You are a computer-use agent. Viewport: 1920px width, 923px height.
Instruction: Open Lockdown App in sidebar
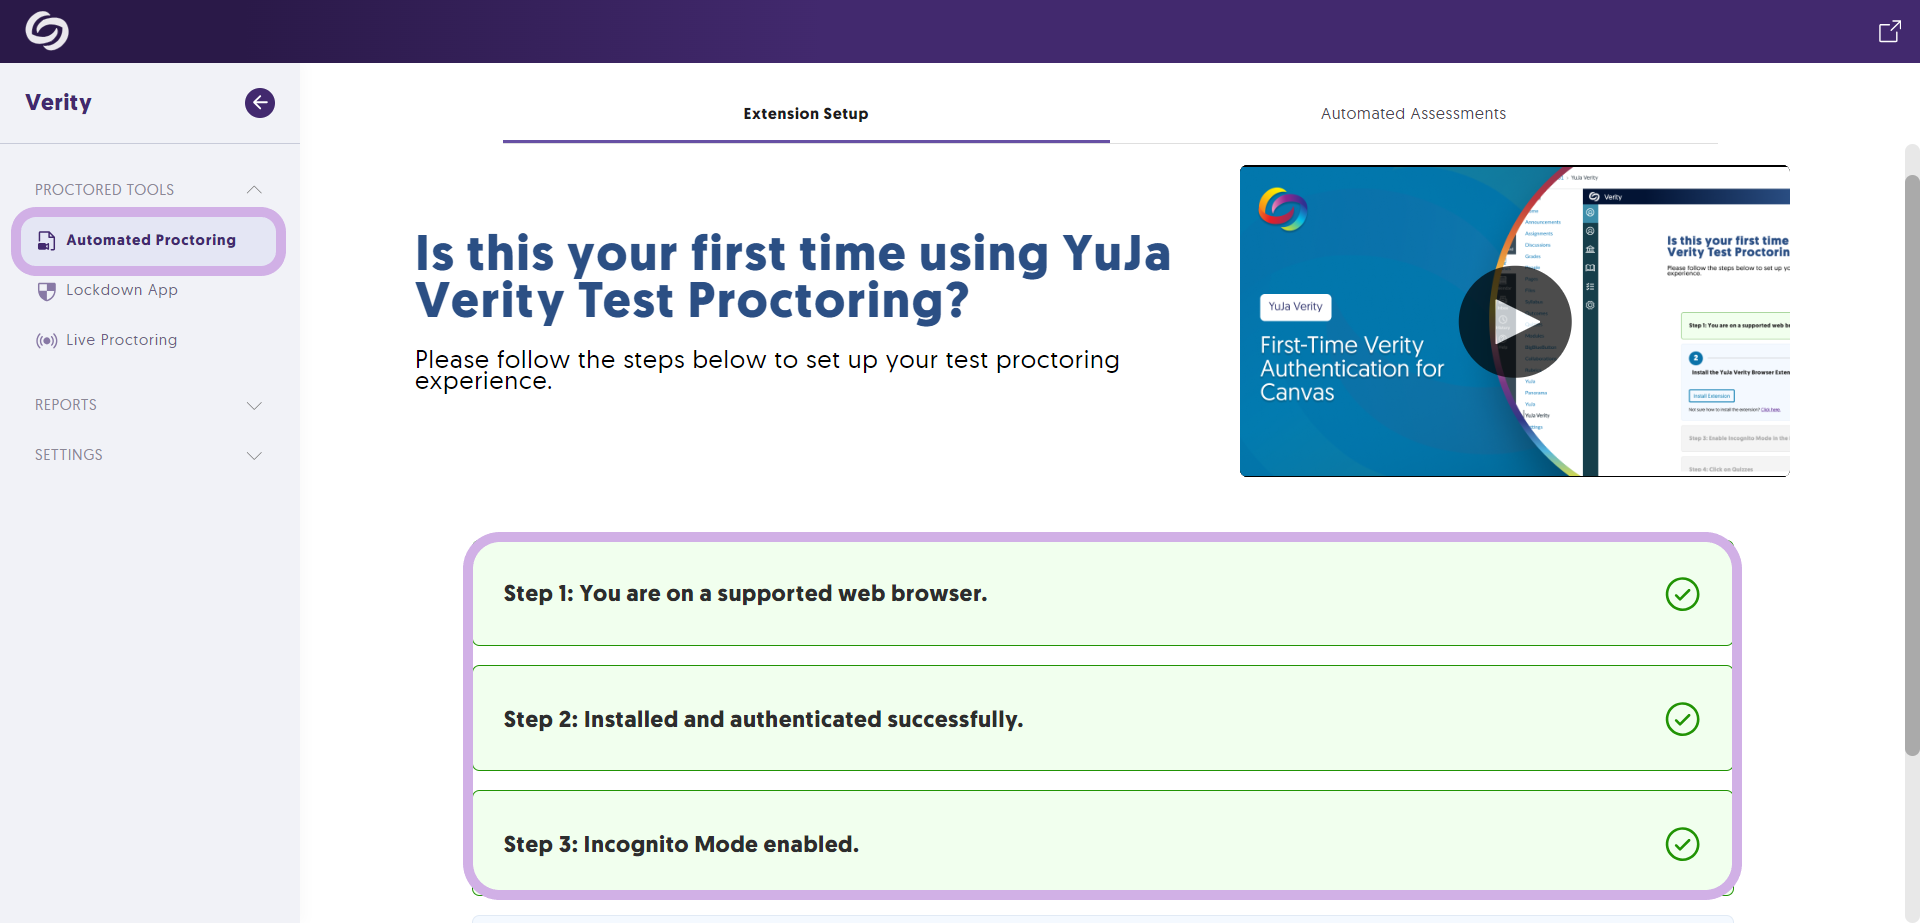pos(122,290)
